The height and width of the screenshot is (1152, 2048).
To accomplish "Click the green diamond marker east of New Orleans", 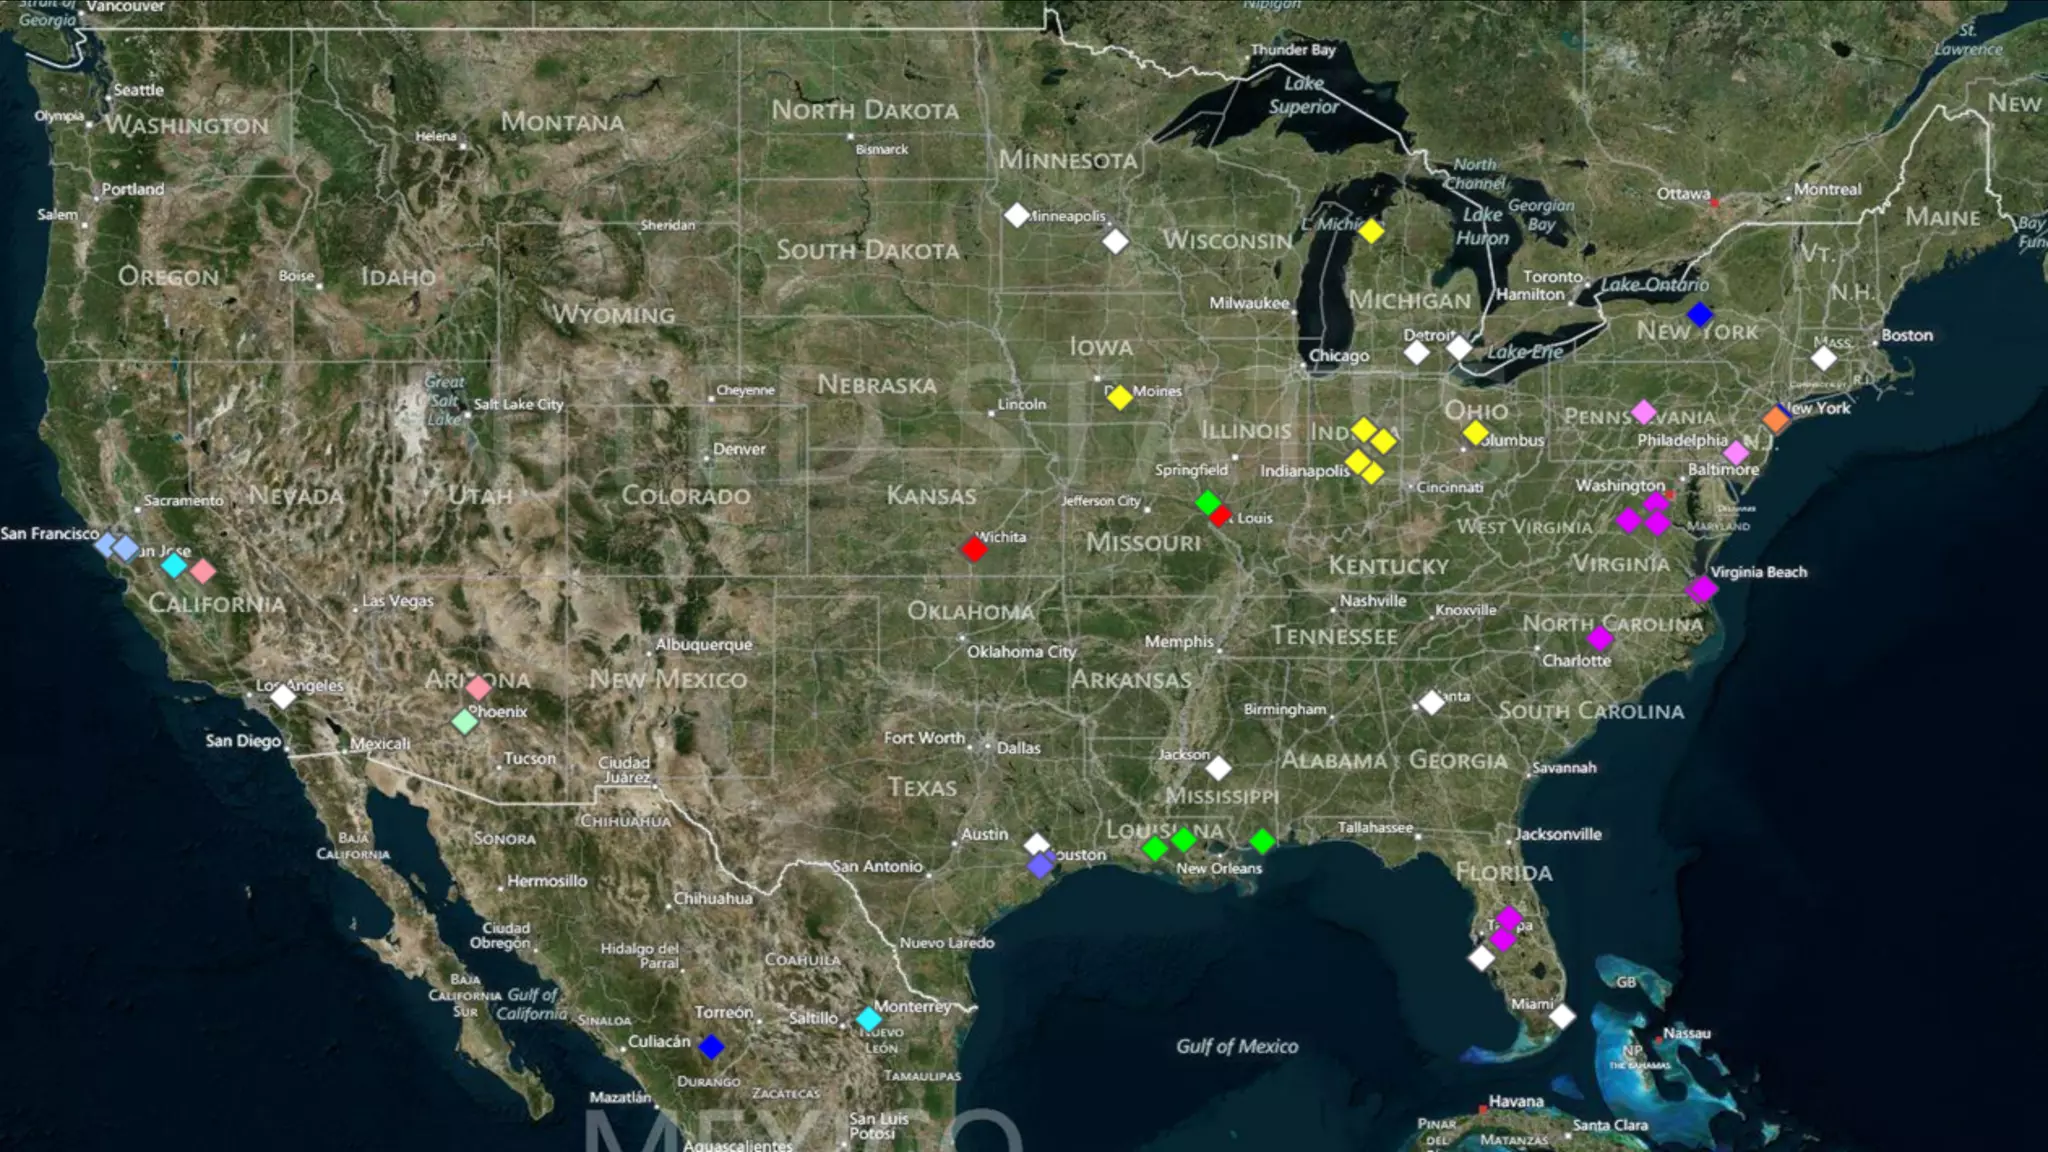I will click(1263, 841).
